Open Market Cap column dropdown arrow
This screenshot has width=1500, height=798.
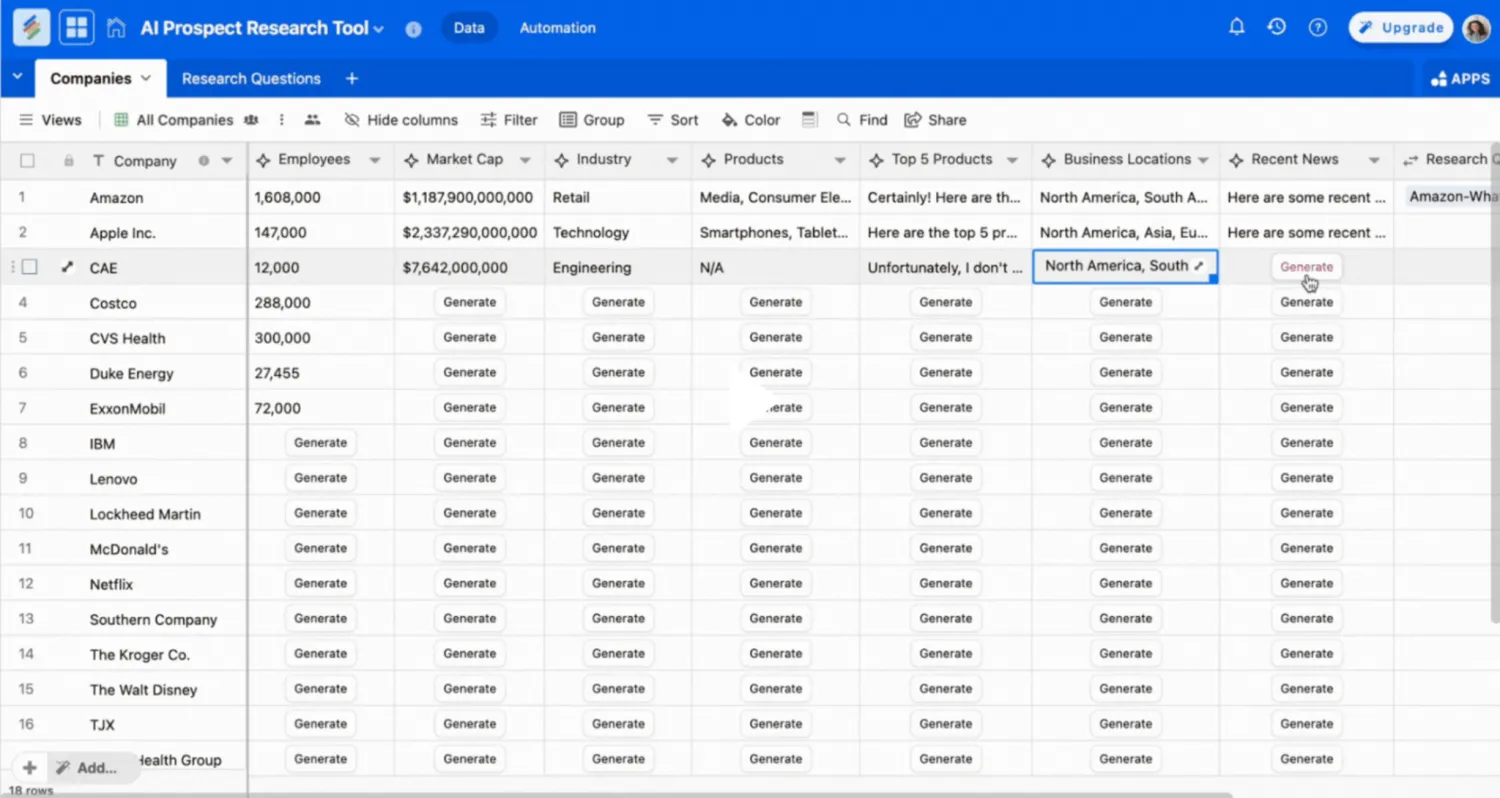point(526,160)
